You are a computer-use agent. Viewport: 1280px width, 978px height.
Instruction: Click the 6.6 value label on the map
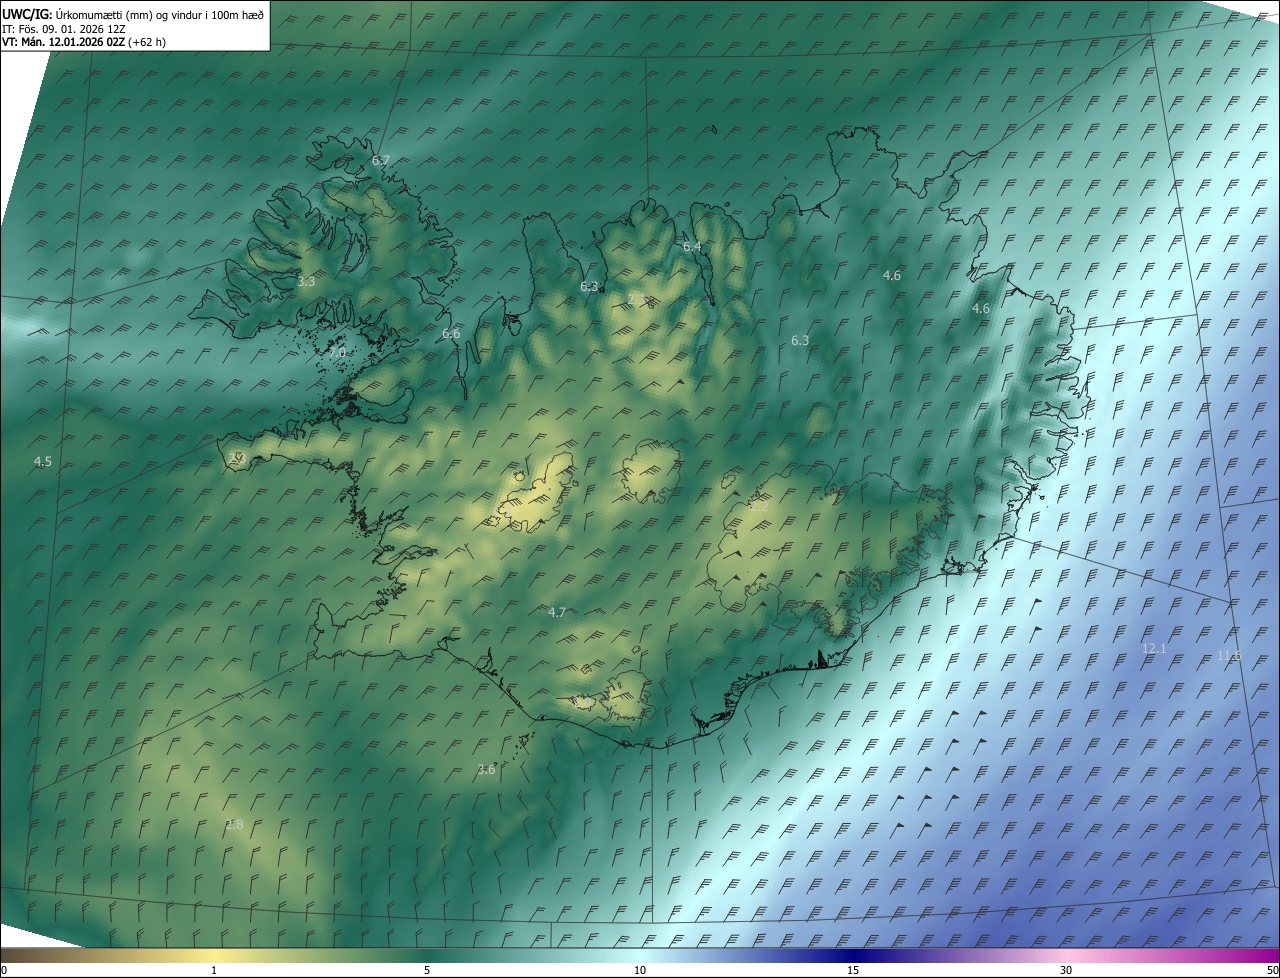451,333
